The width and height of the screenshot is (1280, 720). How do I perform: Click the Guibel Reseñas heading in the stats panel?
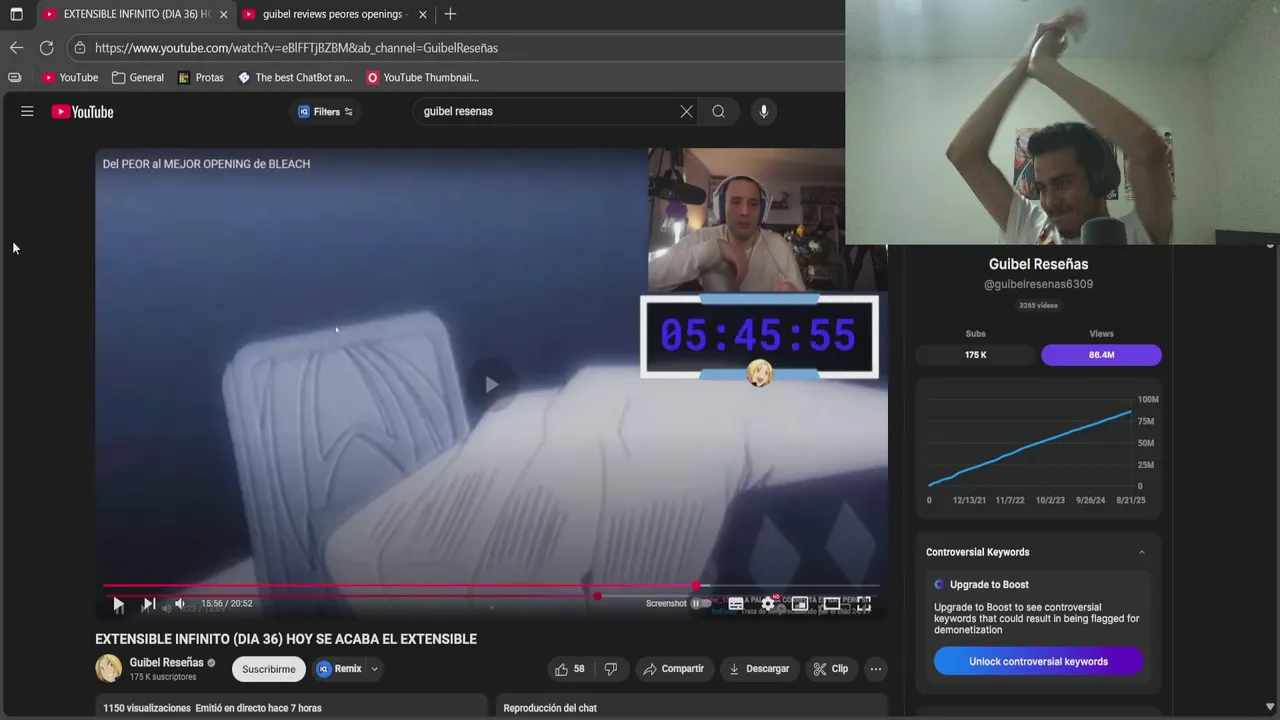1038,264
